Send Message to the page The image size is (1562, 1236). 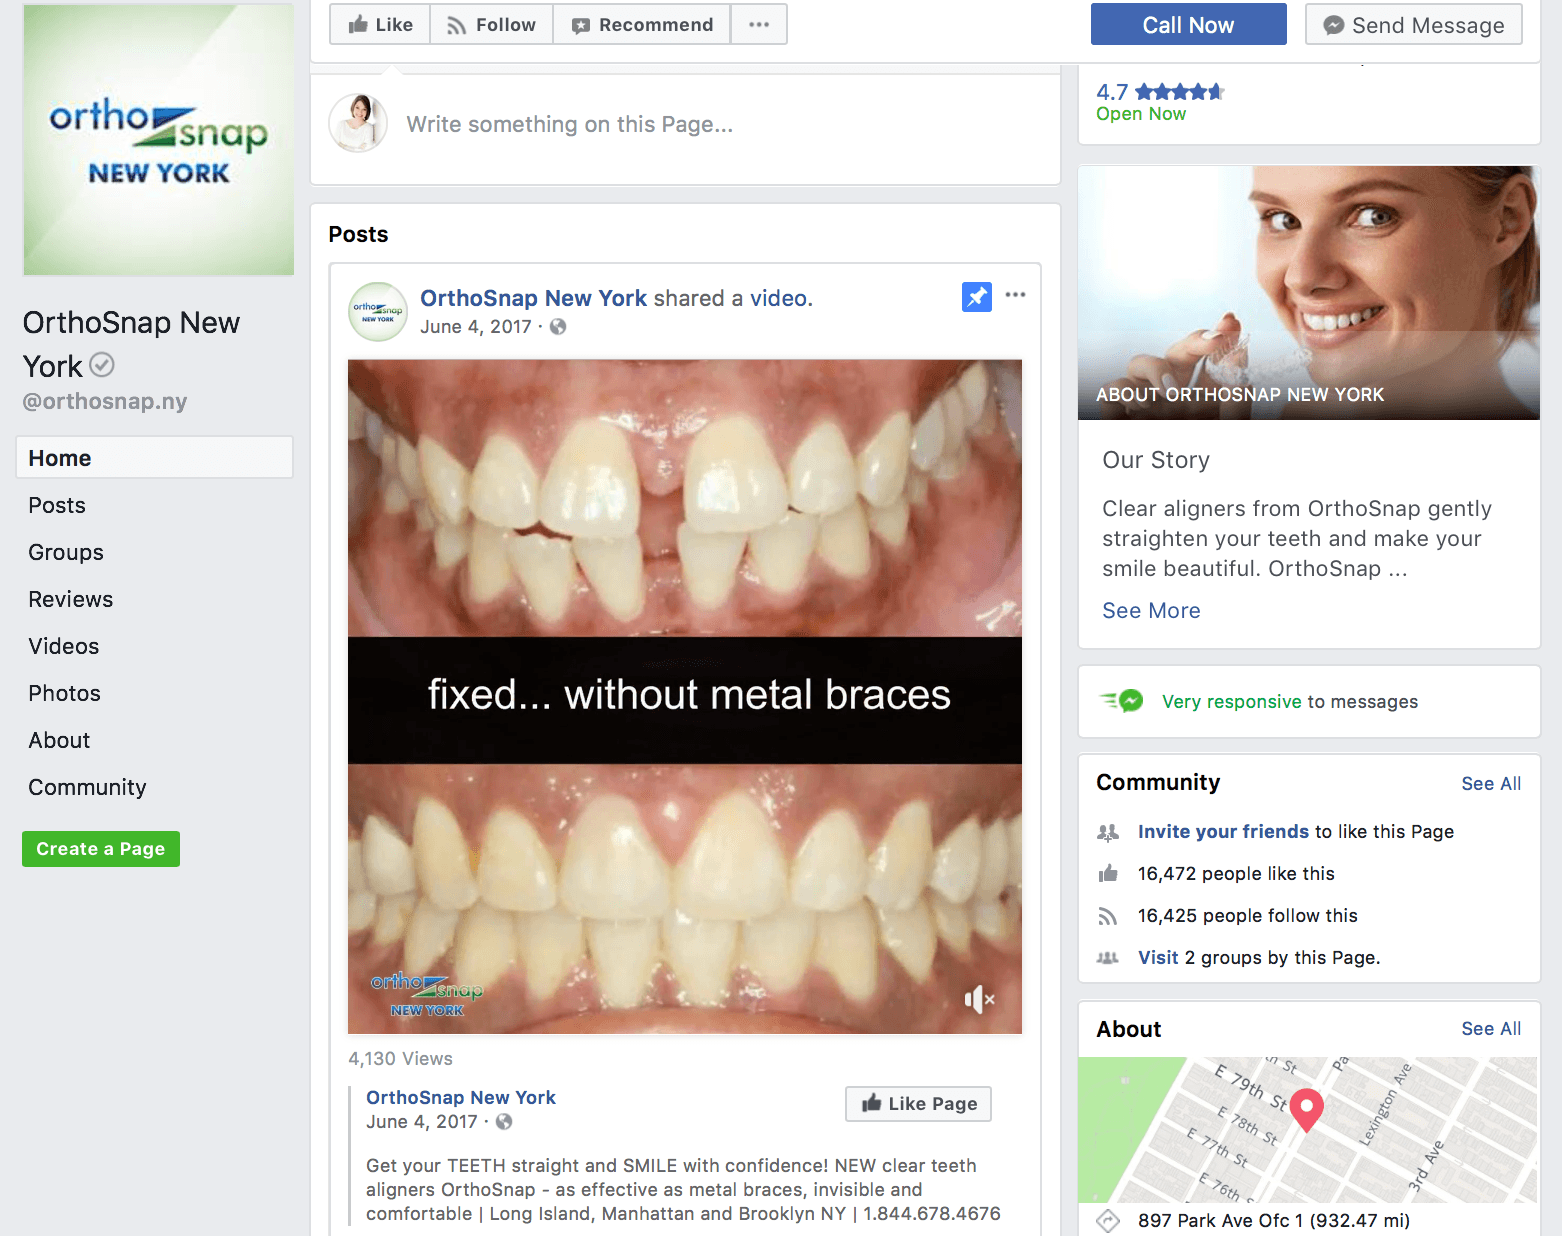click(x=1413, y=25)
